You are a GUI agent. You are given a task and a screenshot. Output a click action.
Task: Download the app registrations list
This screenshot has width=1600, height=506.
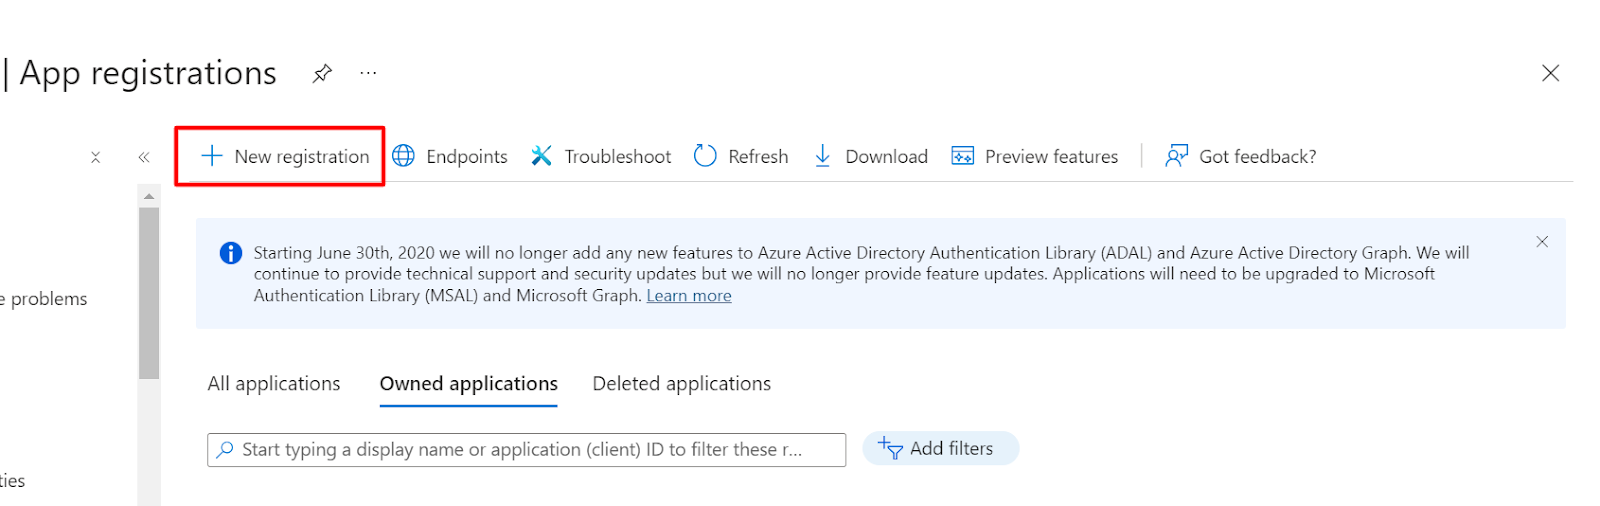870,156
